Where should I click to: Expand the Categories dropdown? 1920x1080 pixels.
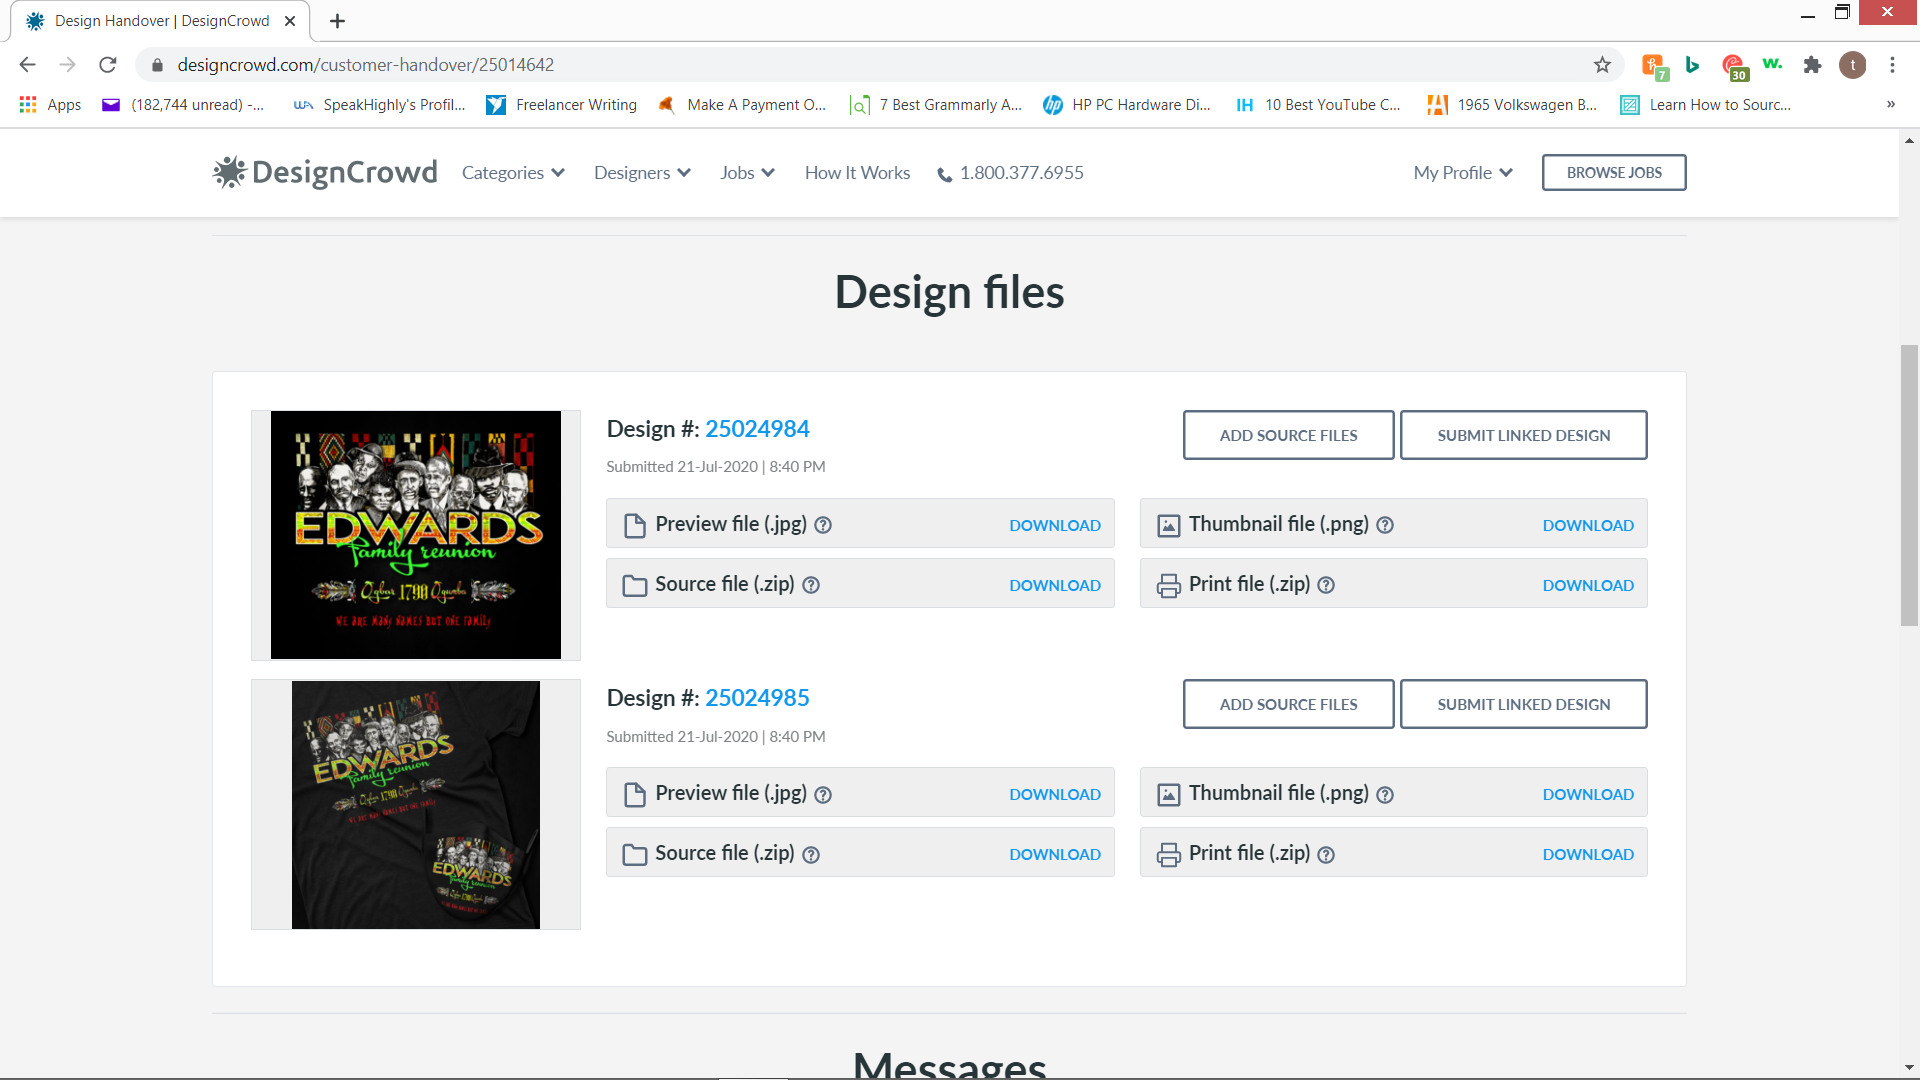coord(513,173)
